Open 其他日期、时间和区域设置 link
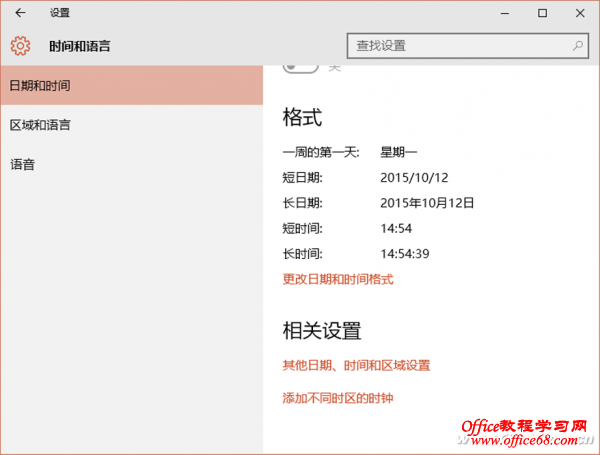Viewport: 600px width, 455px height. (356, 365)
